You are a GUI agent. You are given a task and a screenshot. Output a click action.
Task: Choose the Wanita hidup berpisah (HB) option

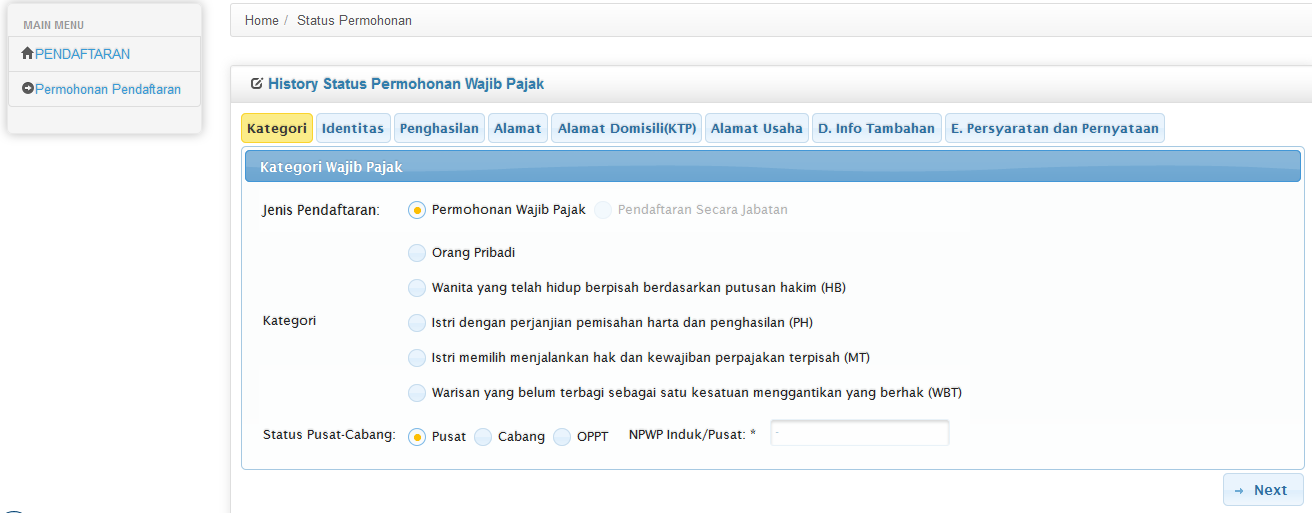[x=417, y=288]
